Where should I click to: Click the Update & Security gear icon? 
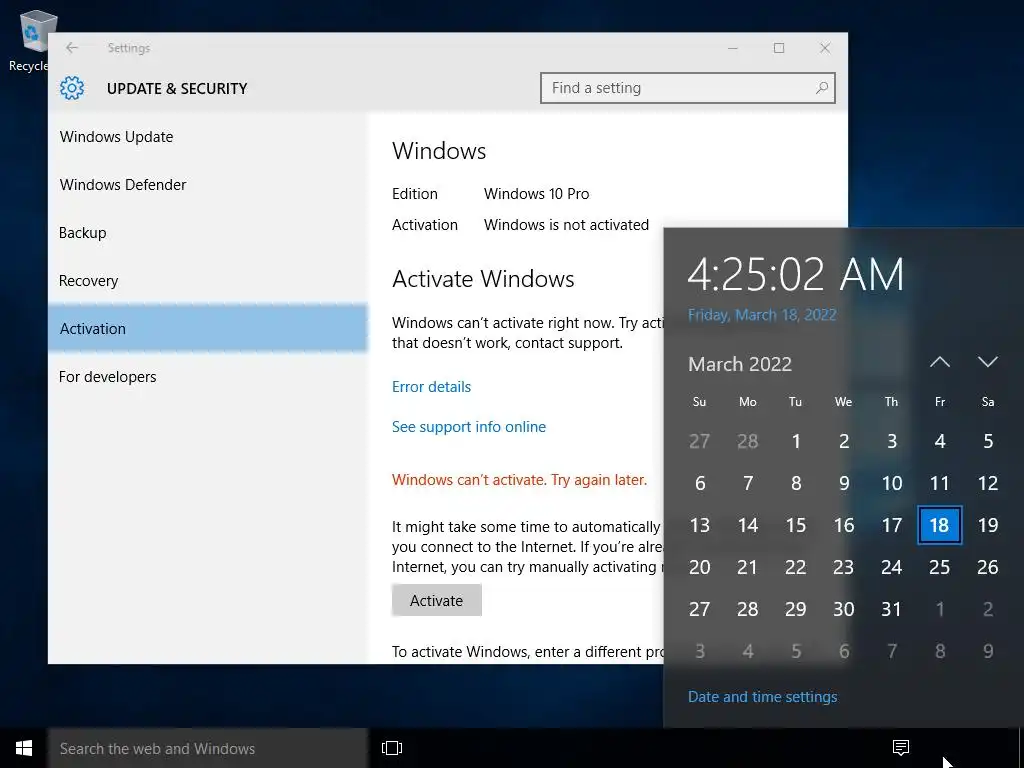point(72,88)
